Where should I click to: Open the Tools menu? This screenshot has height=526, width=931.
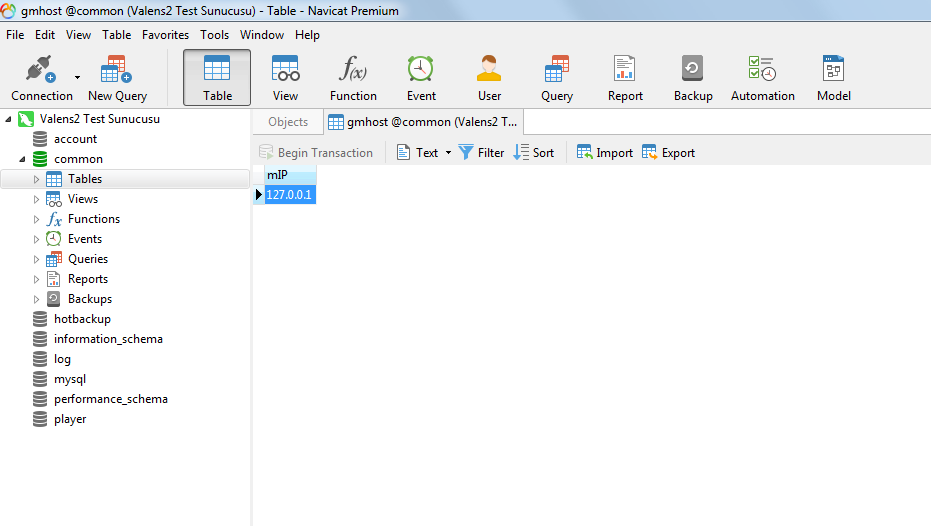pos(214,35)
